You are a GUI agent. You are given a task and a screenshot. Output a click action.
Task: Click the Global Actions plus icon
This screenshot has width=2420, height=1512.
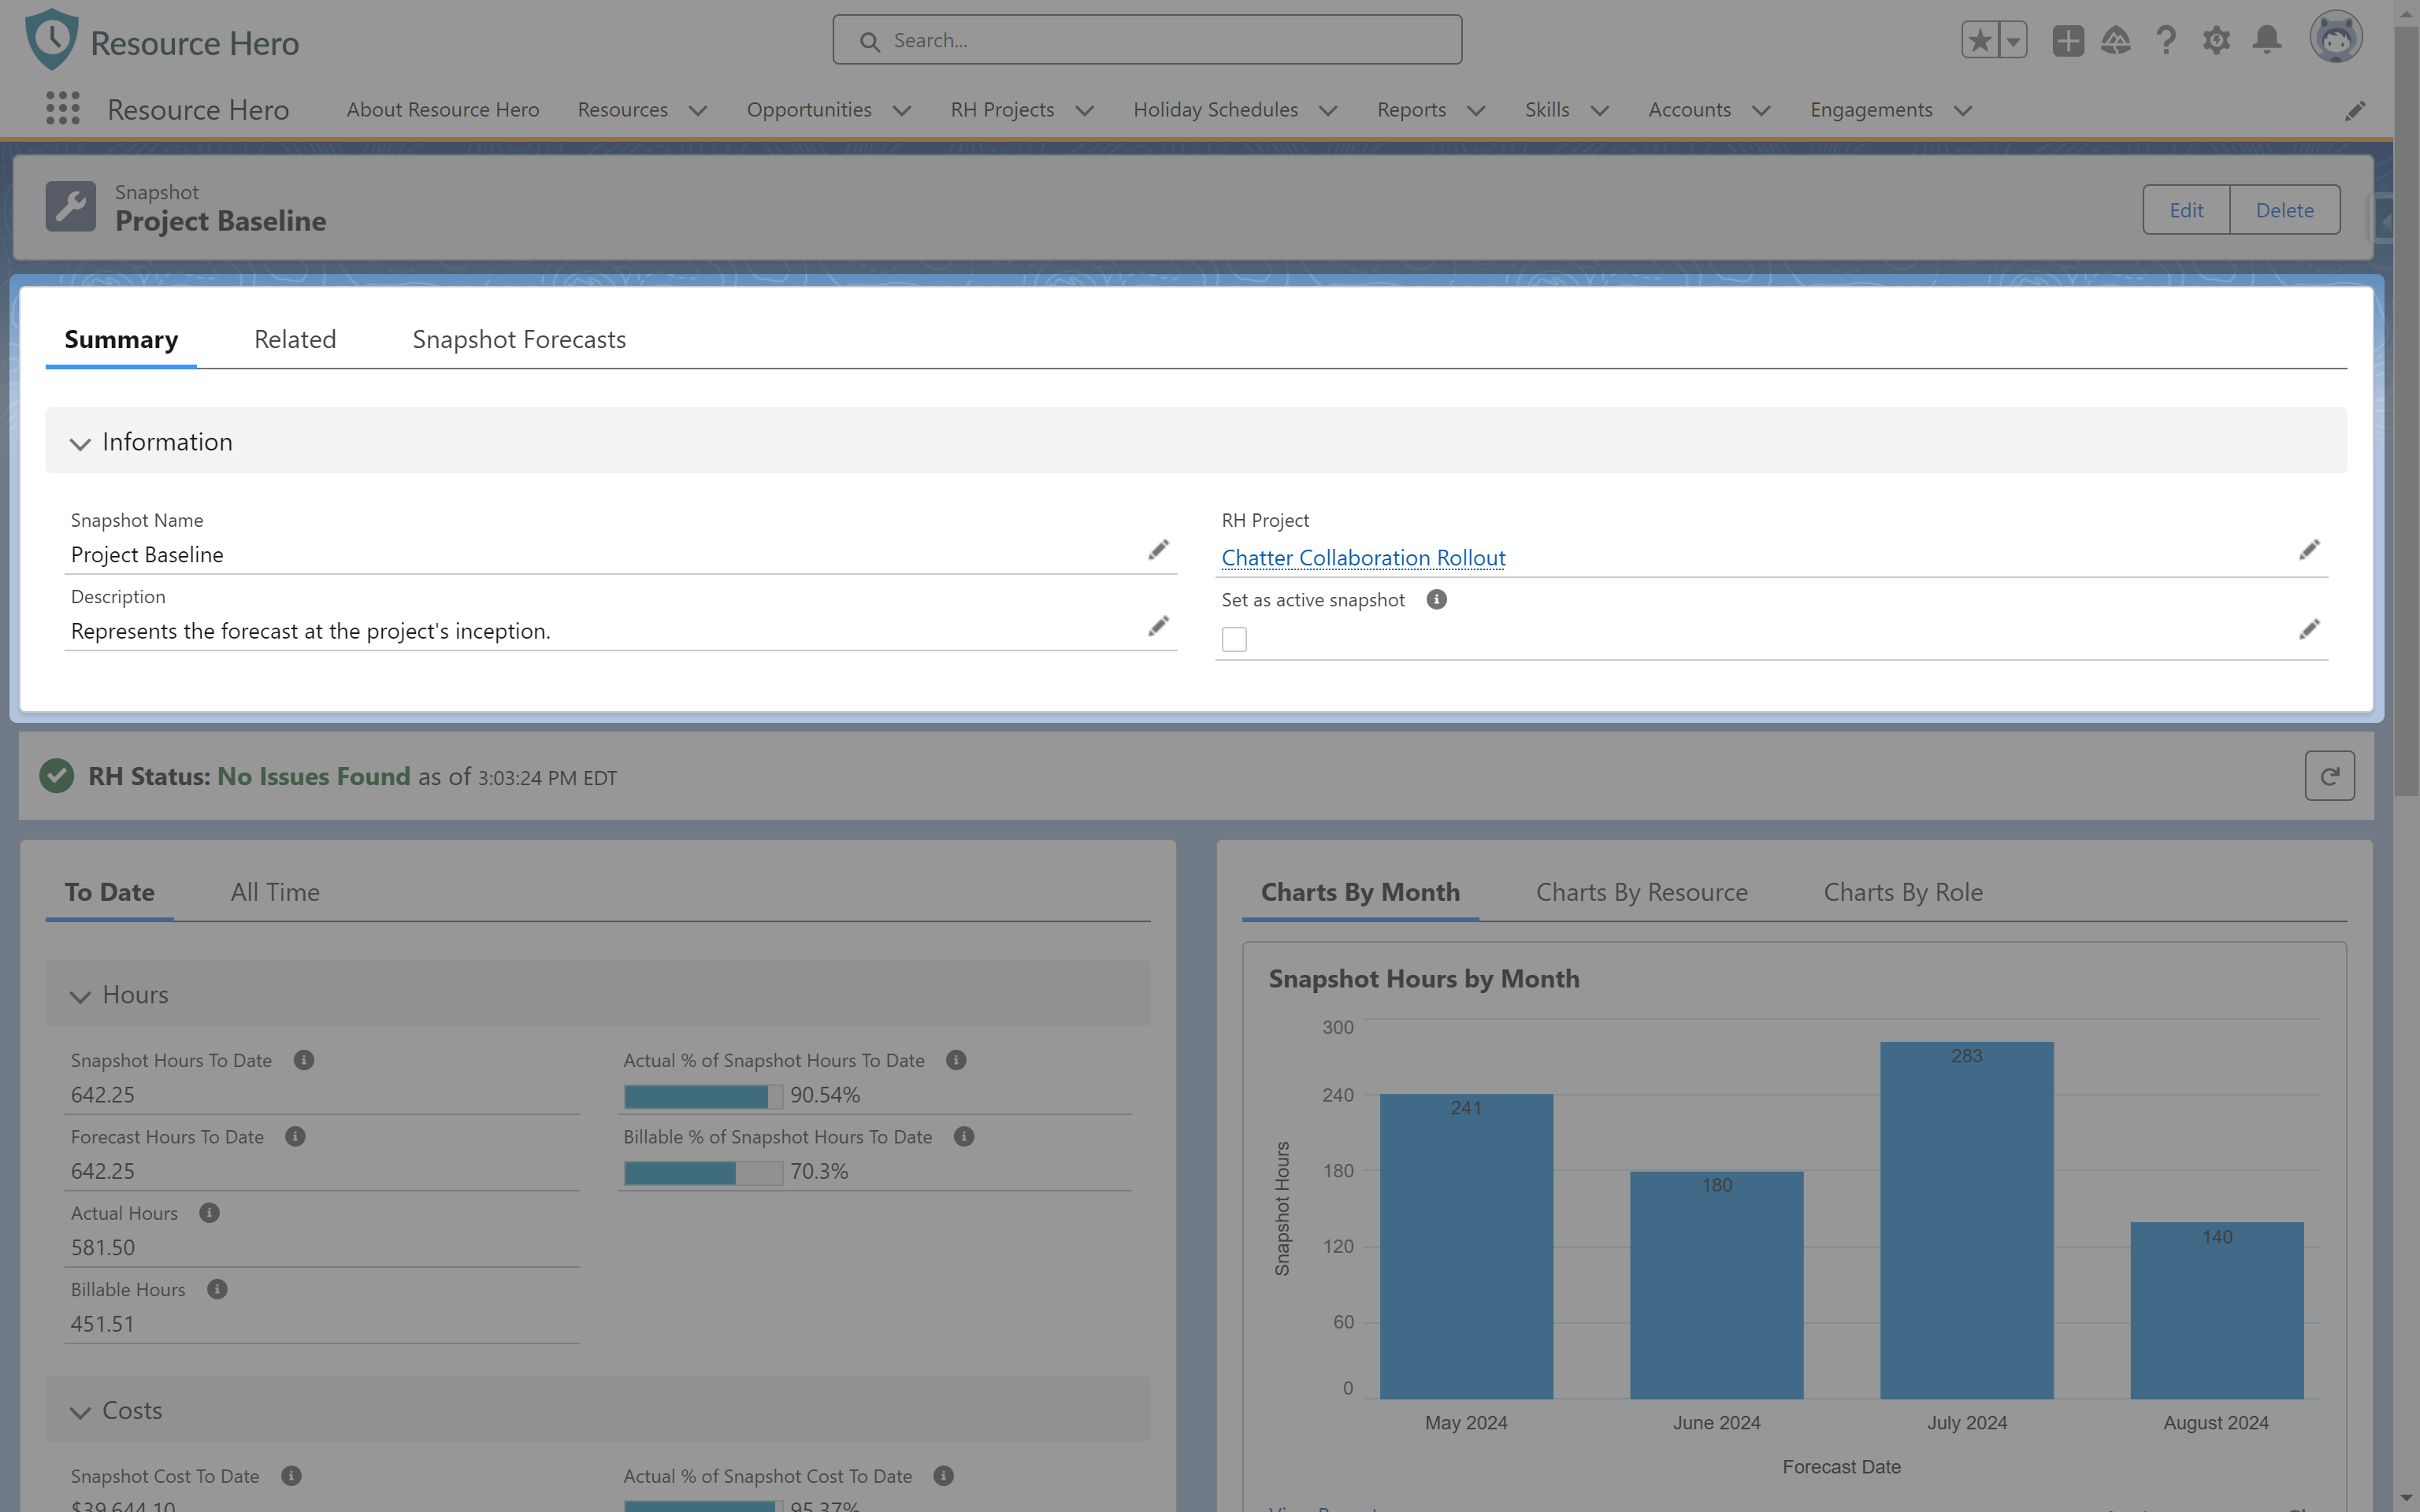[x=2068, y=40]
